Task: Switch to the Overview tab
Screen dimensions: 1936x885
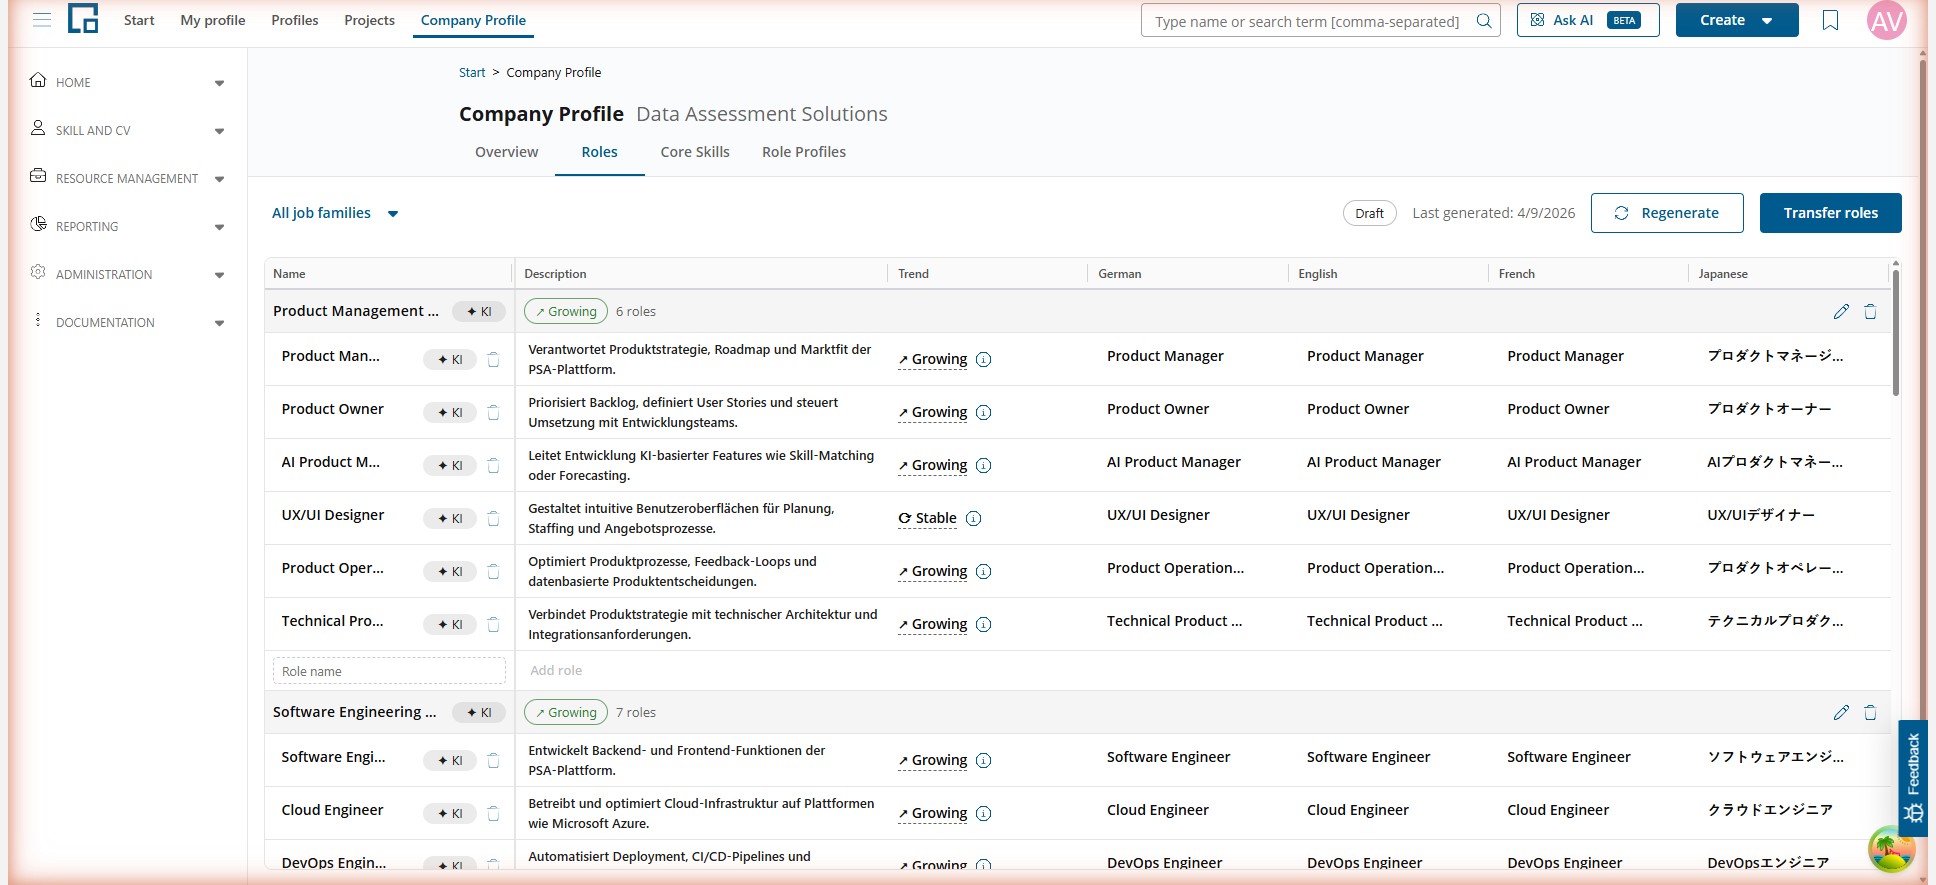Action: (x=506, y=152)
